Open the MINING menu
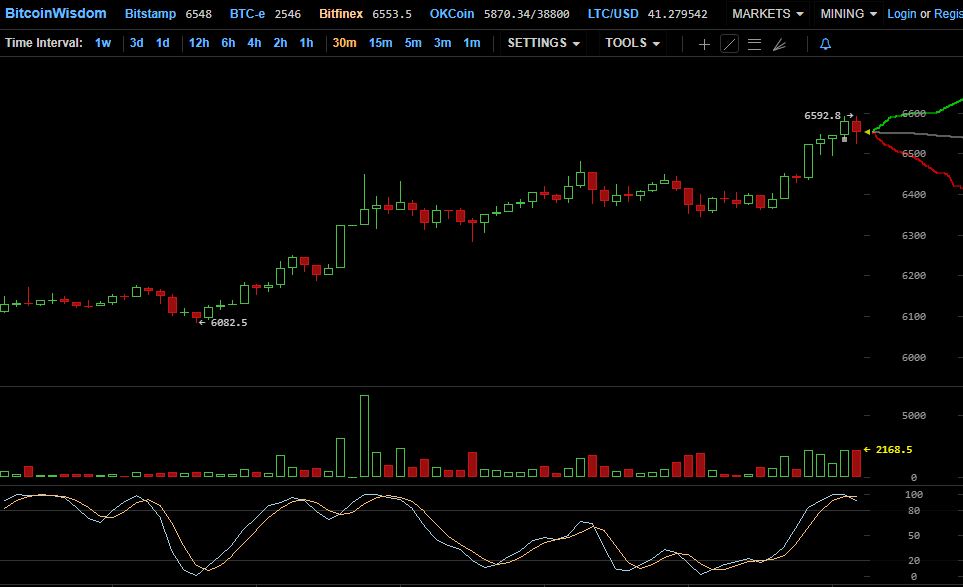This screenshot has height=587, width=963. [848, 14]
